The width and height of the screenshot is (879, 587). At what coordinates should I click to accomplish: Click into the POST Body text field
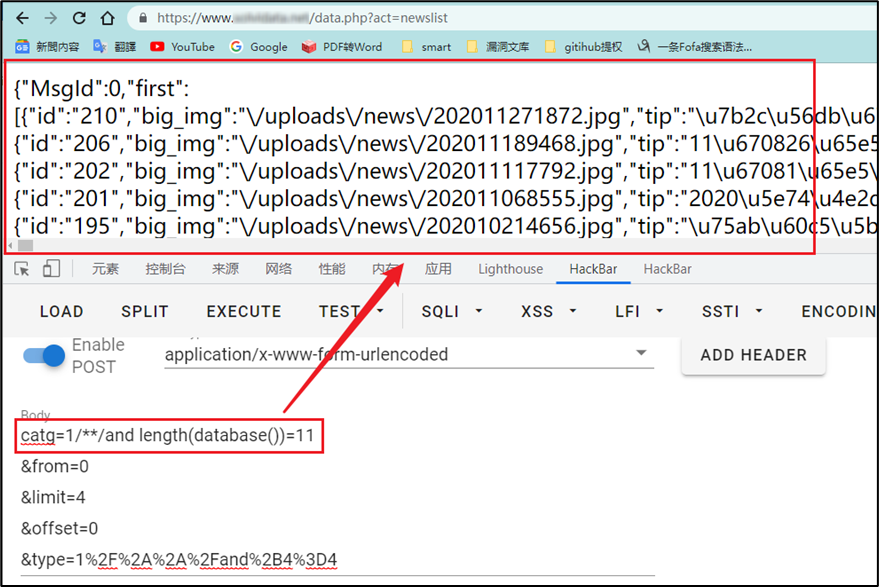coord(337,497)
